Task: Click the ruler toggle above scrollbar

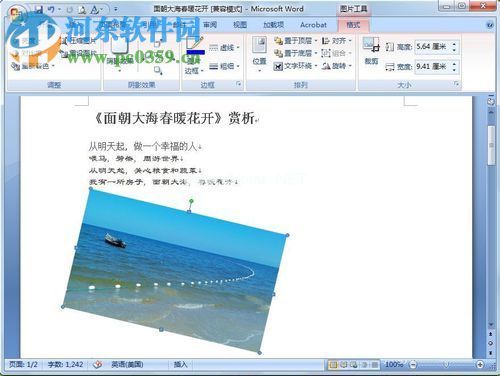Action: (x=491, y=101)
